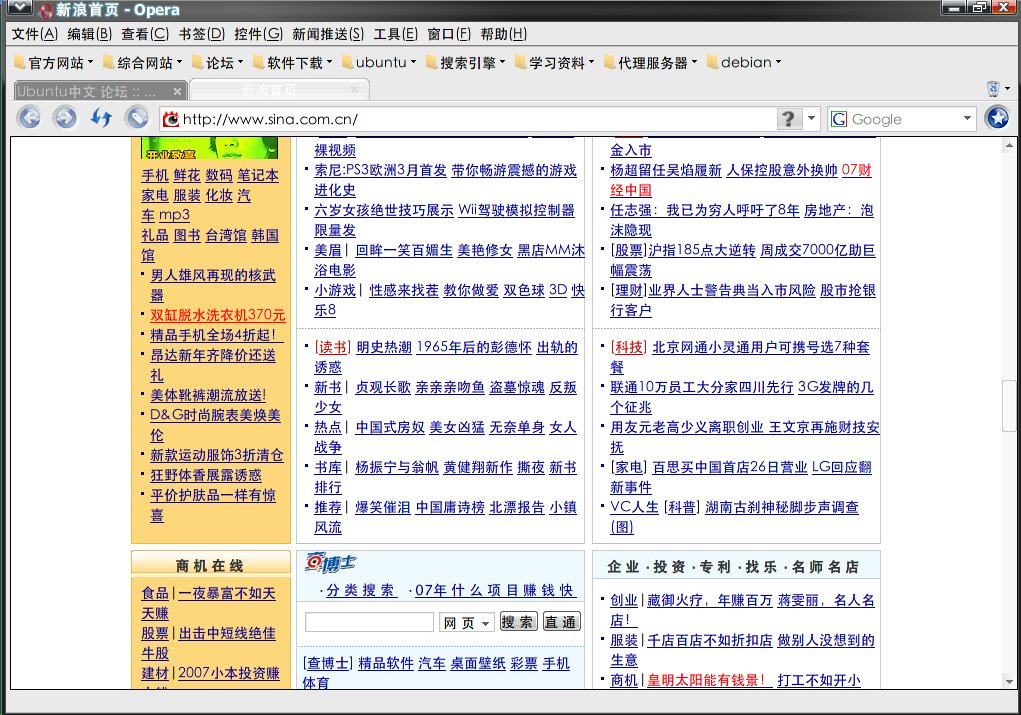
Task: Open the 狂野体香展露诱惑 link
Action: point(206,475)
